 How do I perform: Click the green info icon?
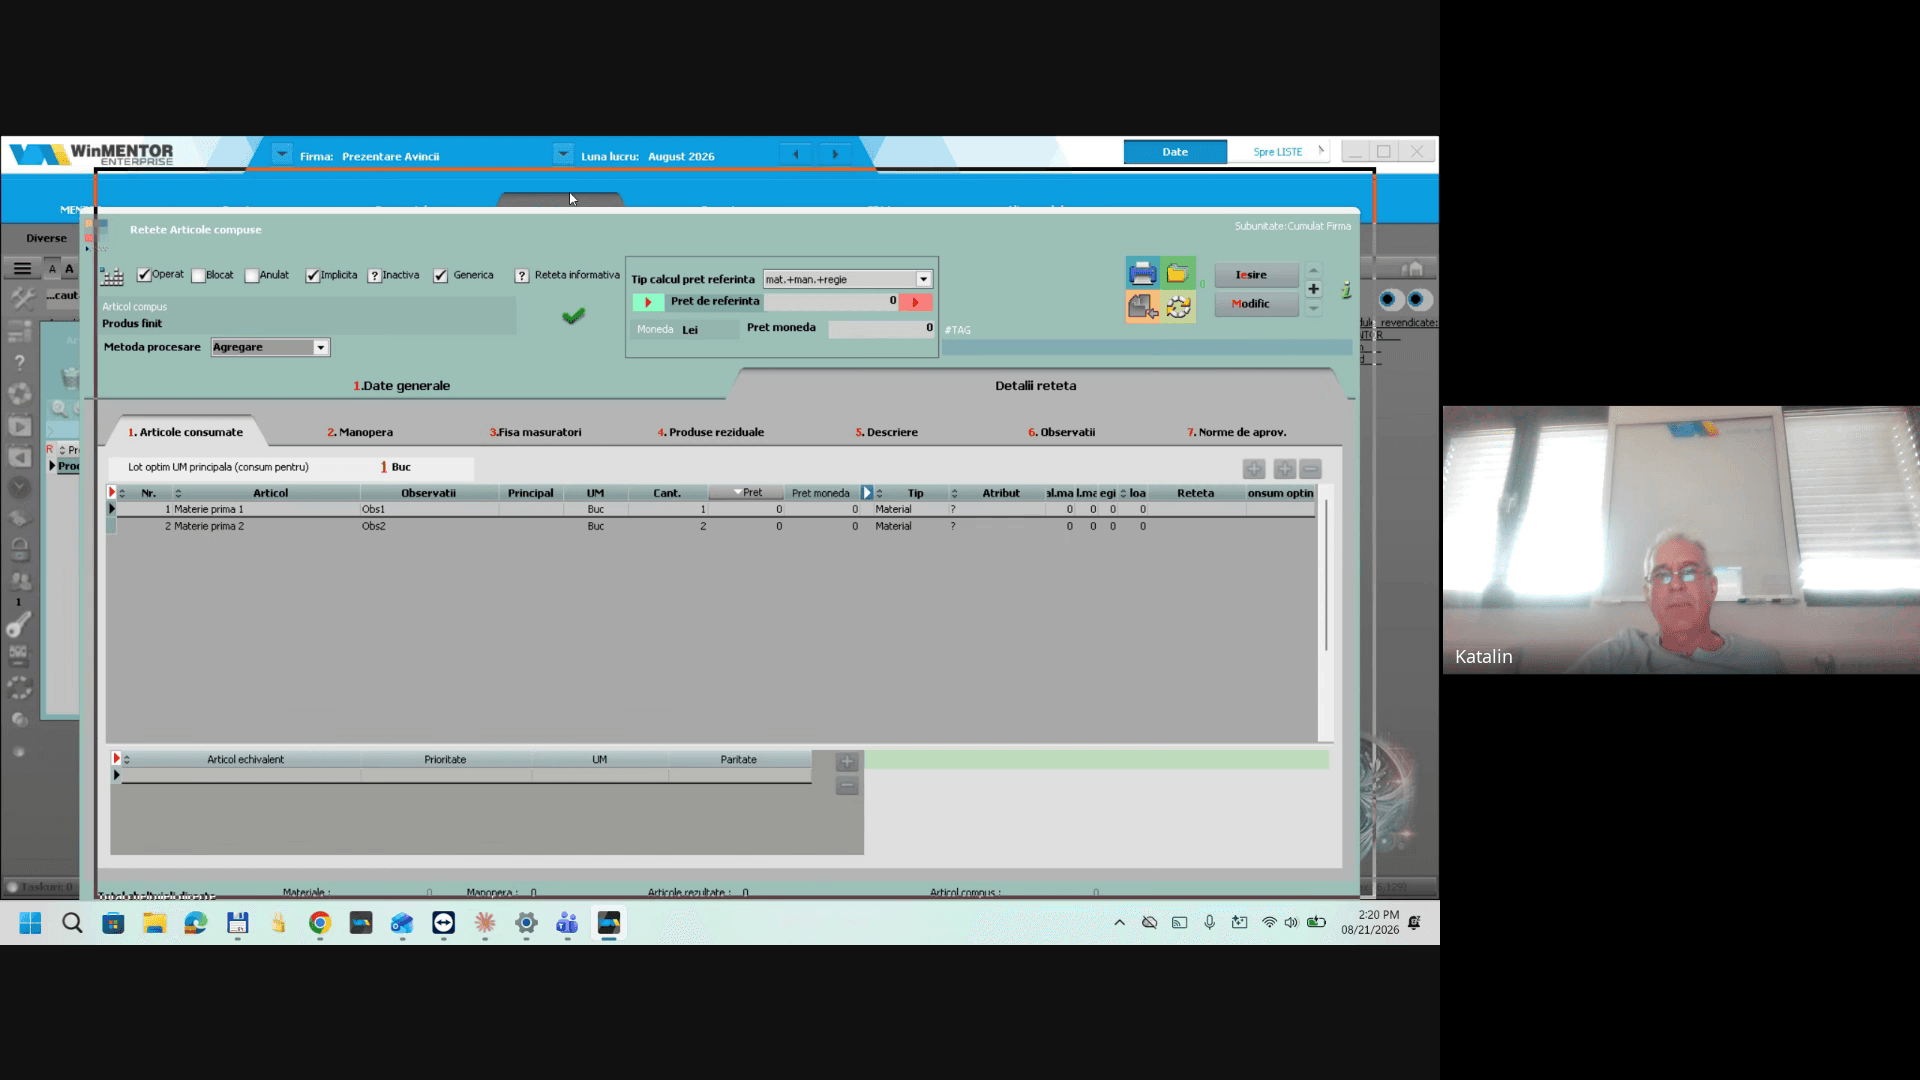click(1347, 290)
